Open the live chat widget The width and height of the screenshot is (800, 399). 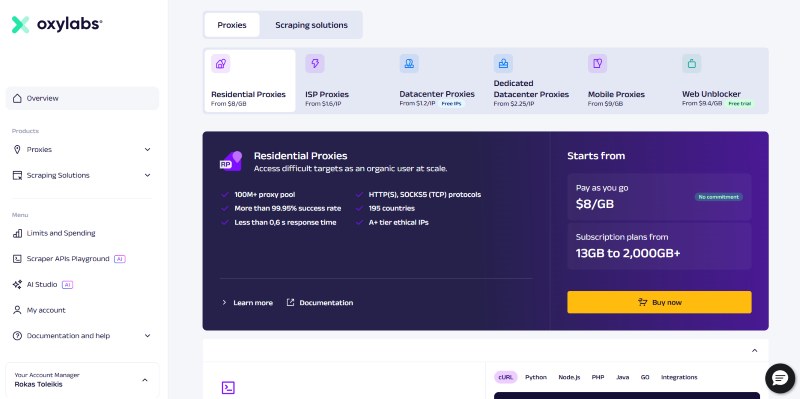click(x=780, y=378)
